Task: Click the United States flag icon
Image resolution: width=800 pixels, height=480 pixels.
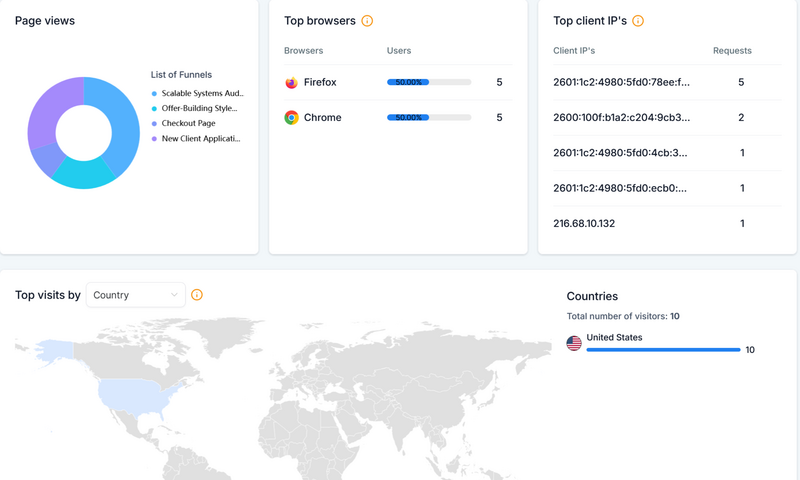Action: (574, 343)
